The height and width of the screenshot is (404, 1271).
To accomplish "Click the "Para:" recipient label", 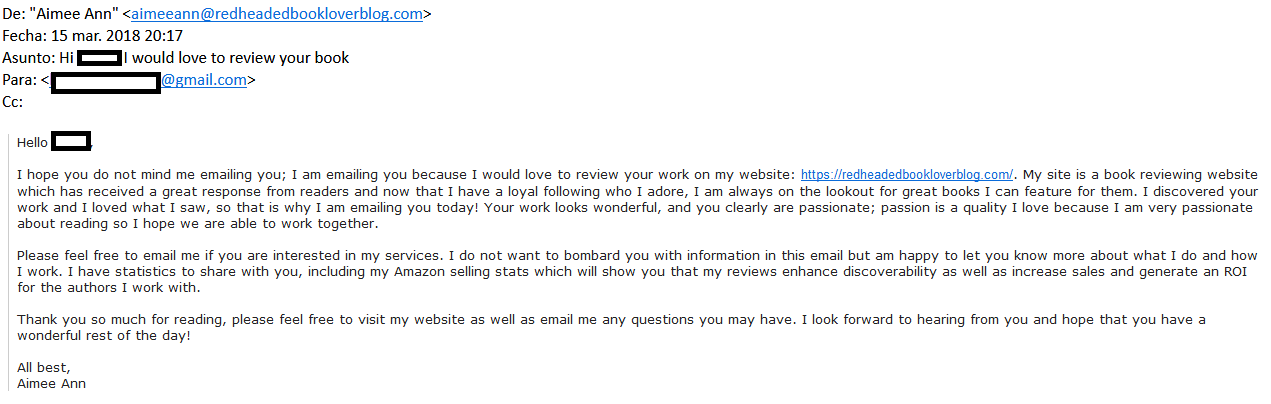I will pos(20,80).
